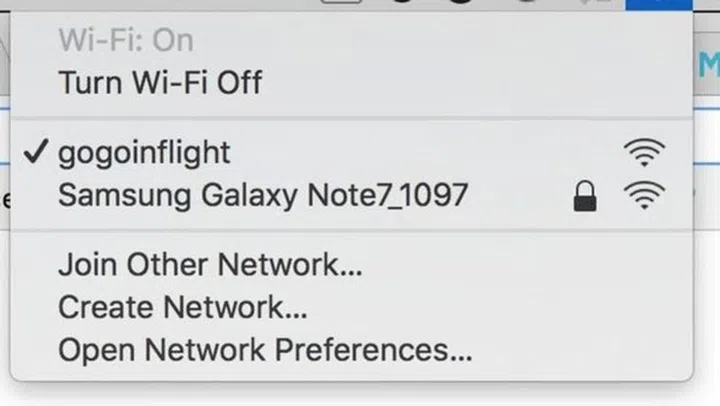Open Network Preferences…

point(351,350)
